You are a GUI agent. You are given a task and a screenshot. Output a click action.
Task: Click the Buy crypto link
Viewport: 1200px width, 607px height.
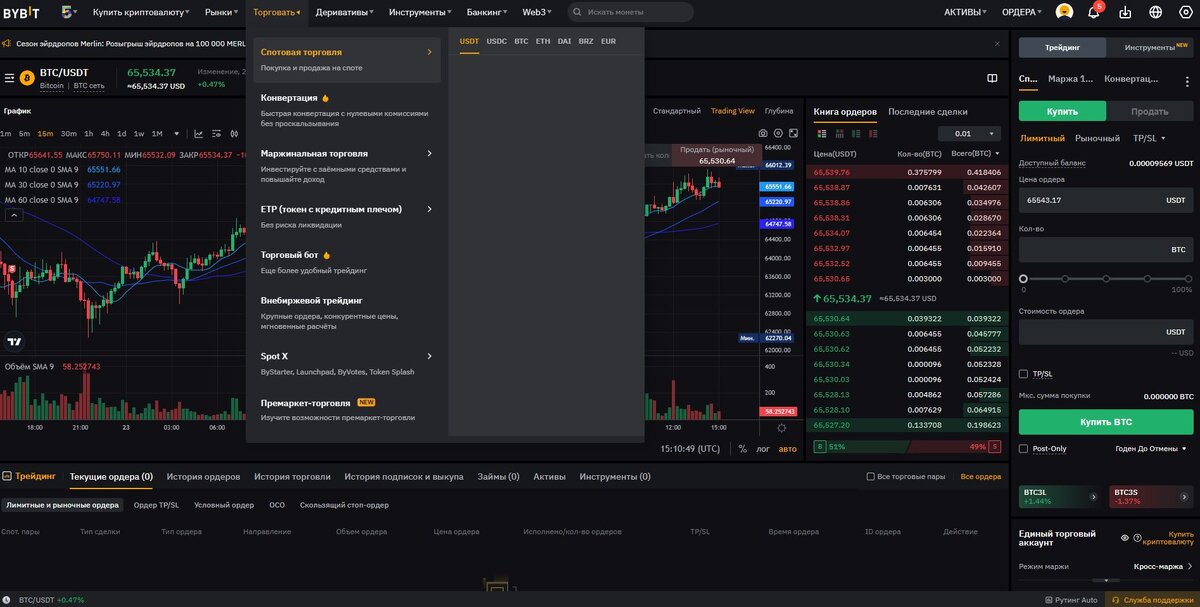pos(1167,538)
